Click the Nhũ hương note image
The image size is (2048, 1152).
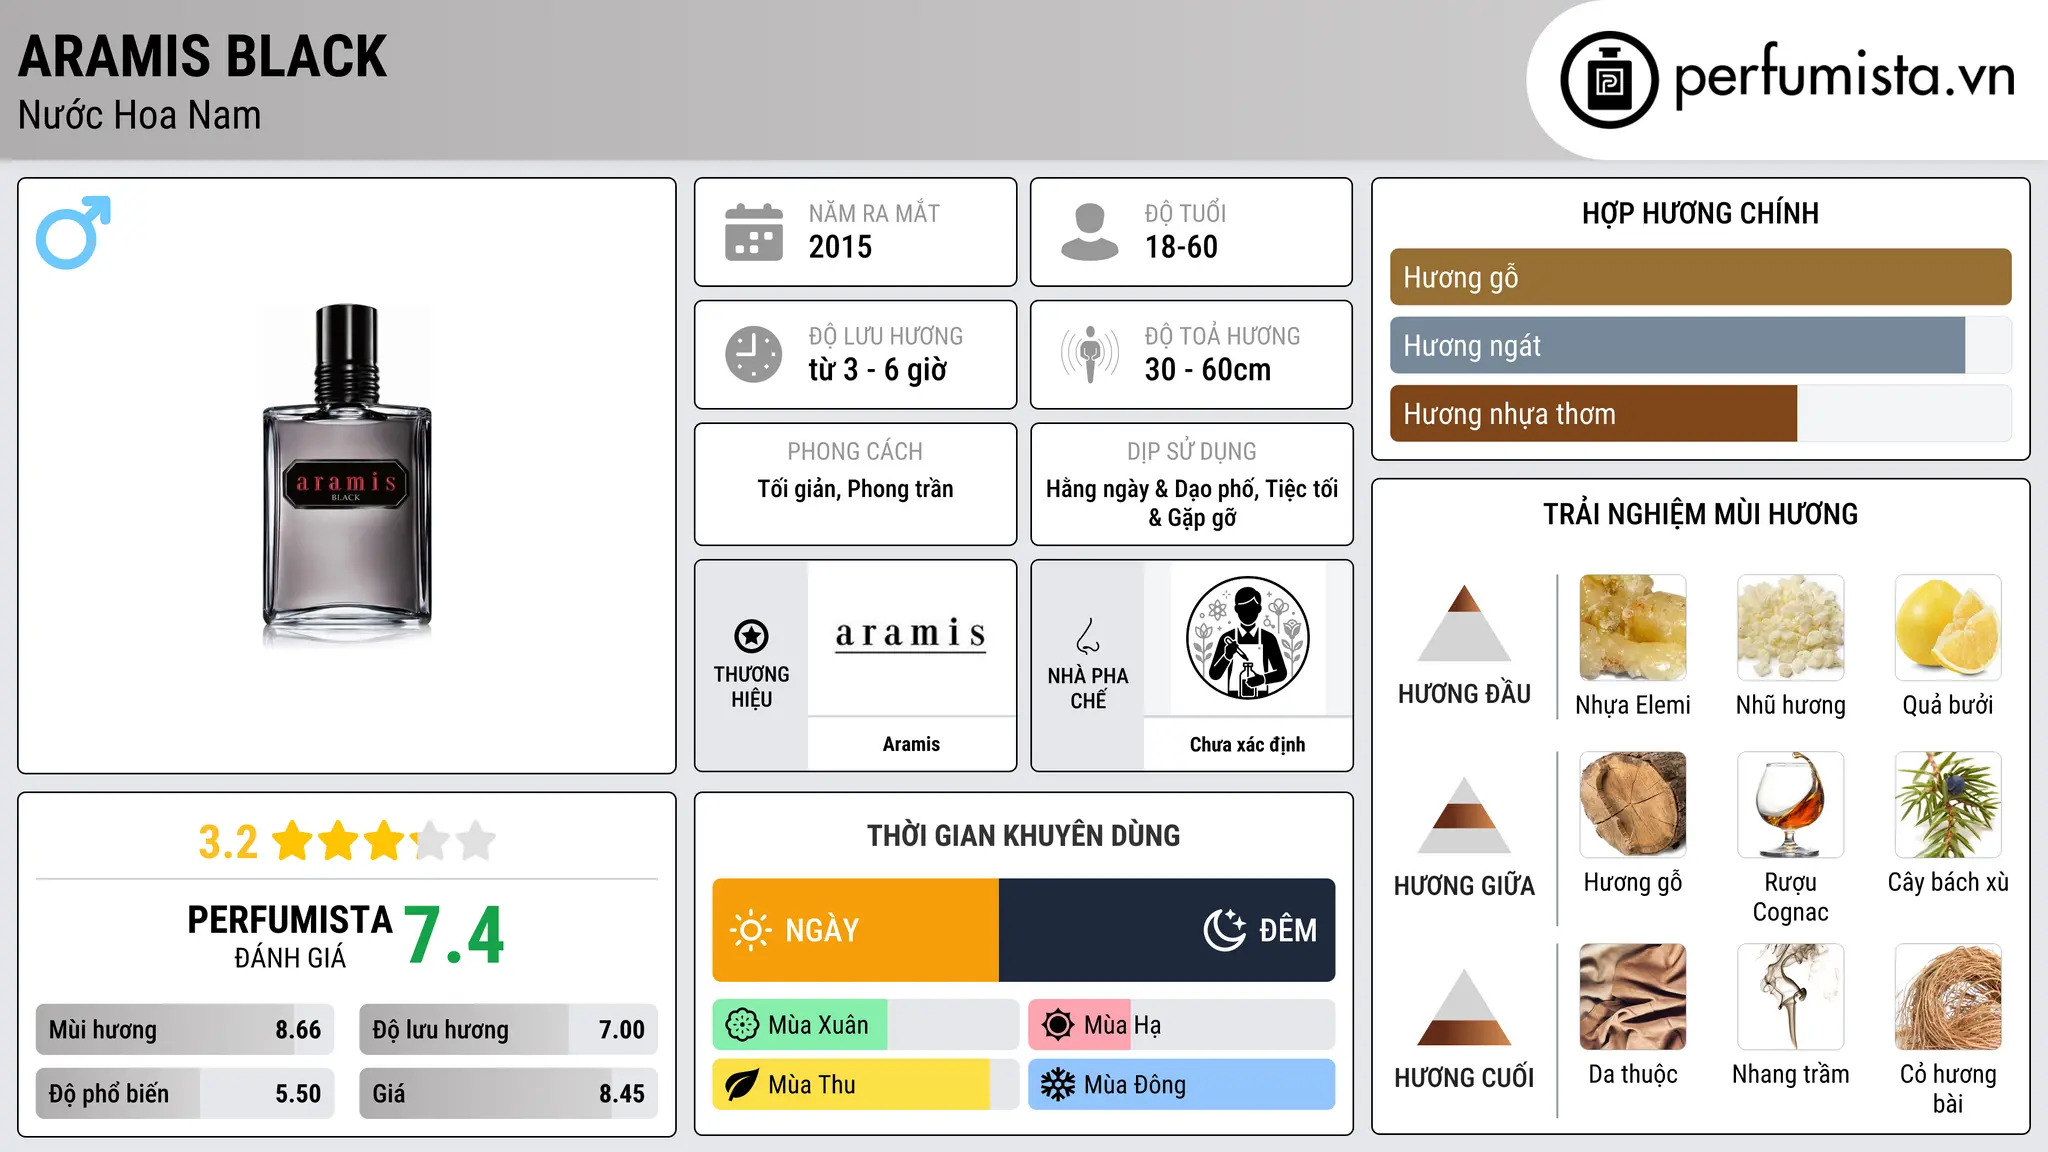tap(1790, 628)
